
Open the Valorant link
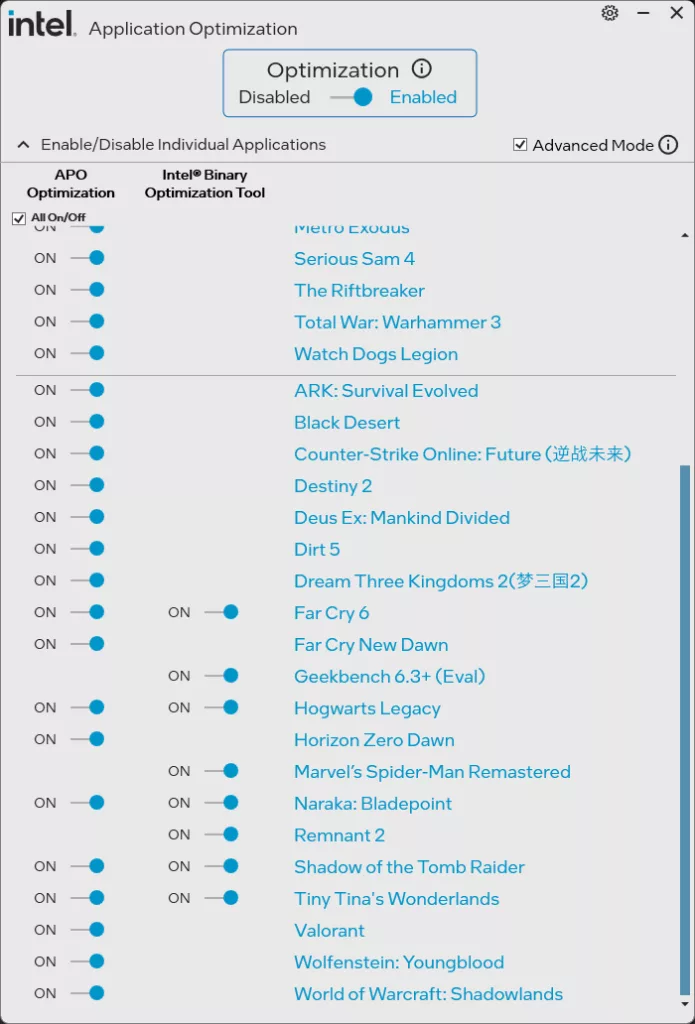(329, 930)
